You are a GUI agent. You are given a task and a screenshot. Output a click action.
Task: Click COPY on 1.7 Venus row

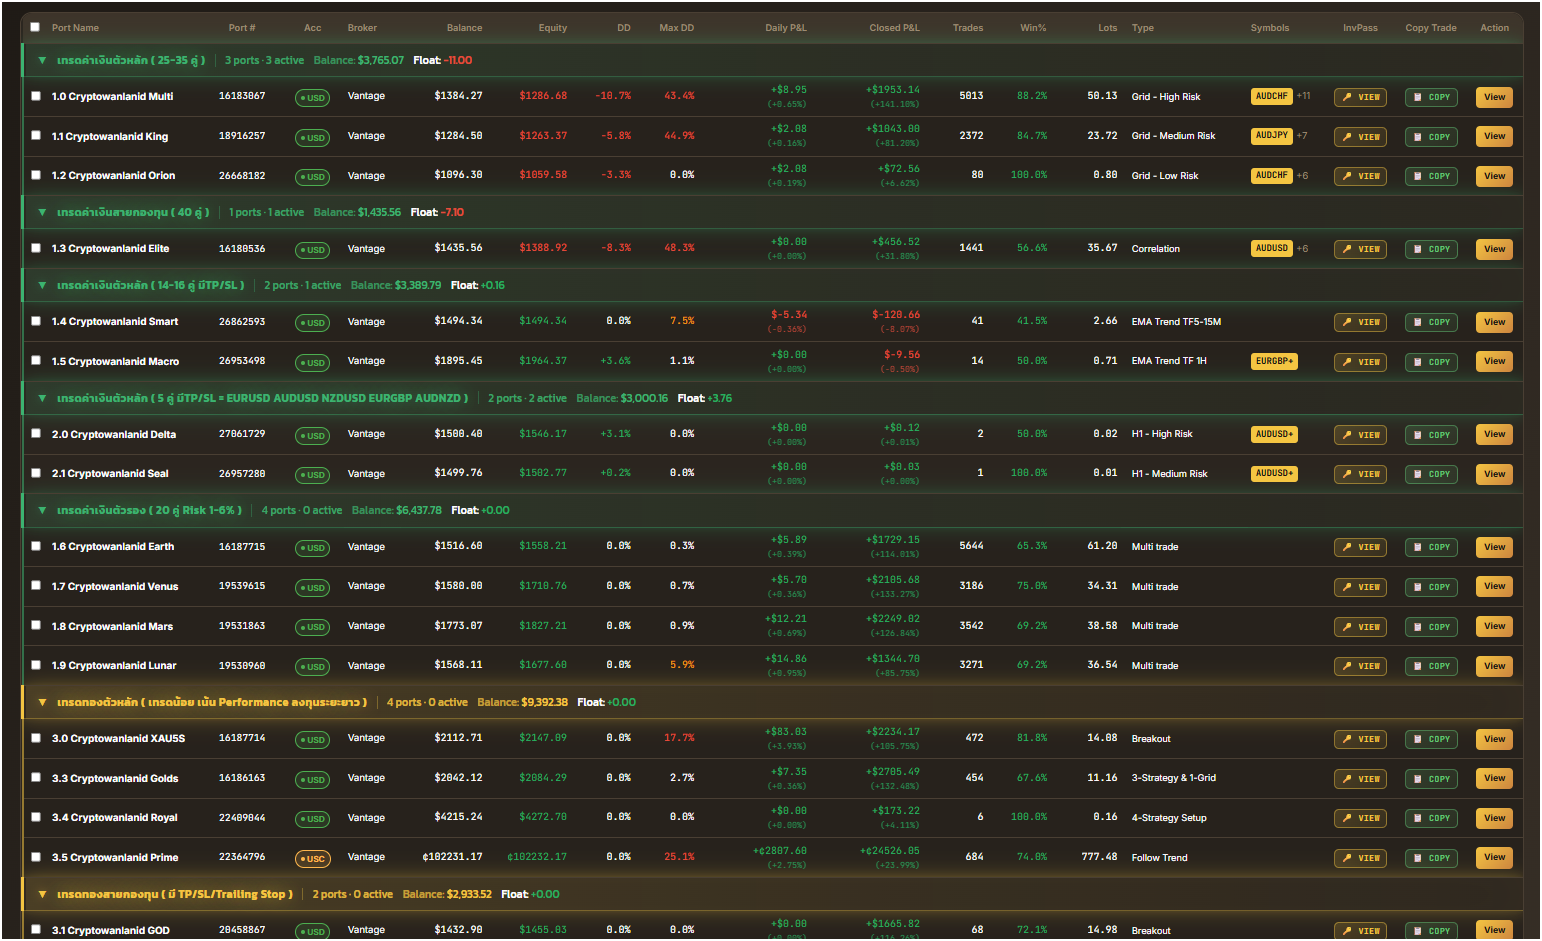pos(1431,587)
